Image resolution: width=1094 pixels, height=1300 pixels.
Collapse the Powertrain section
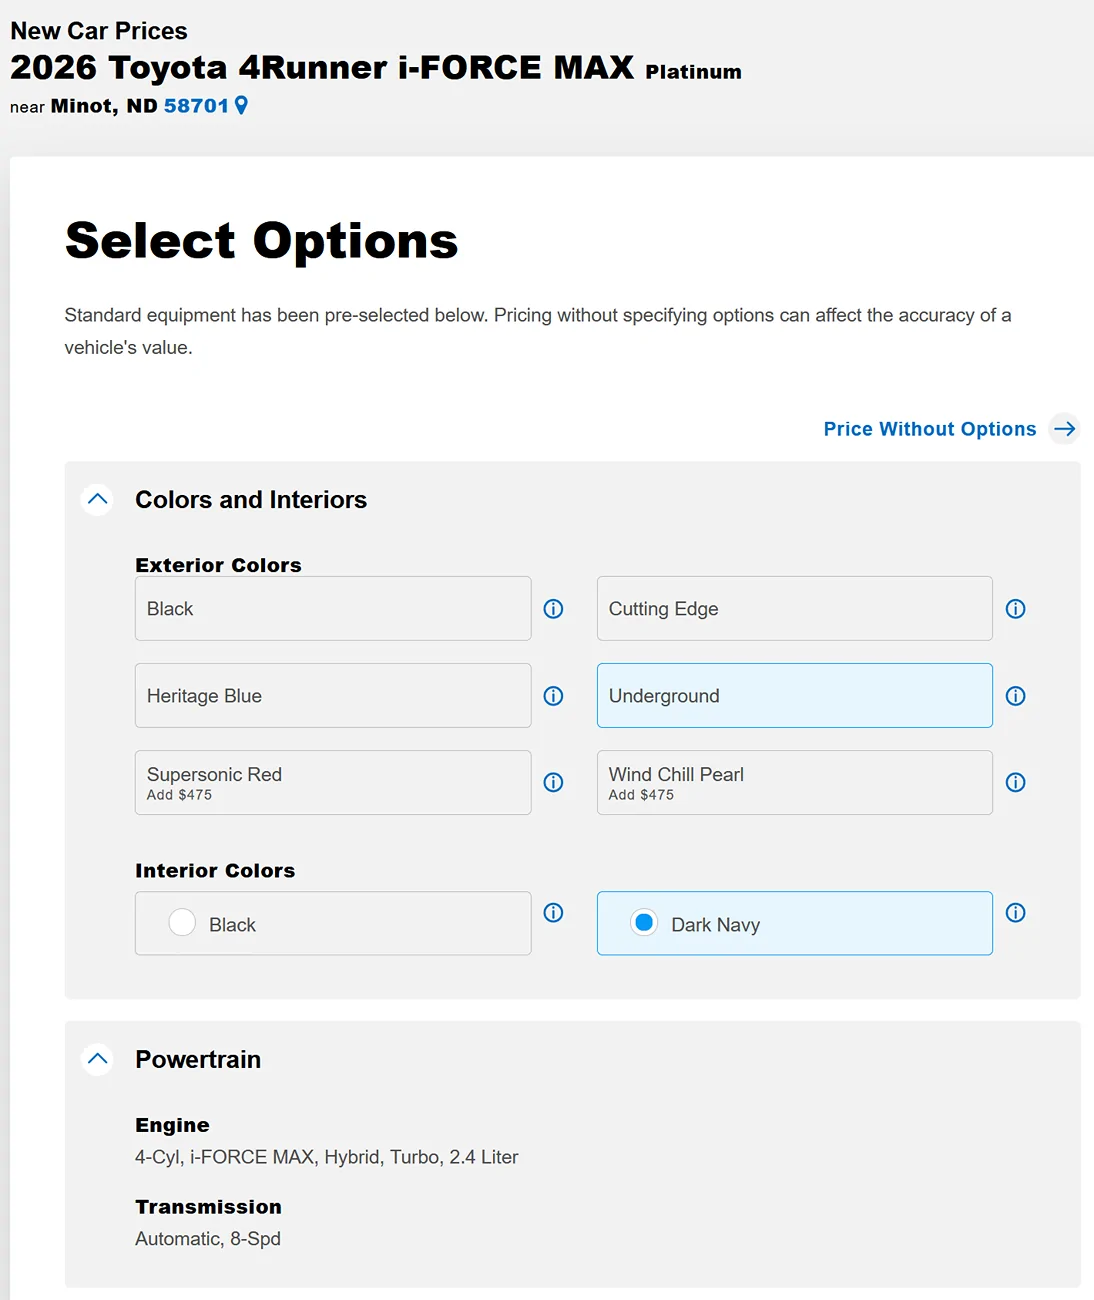(97, 1059)
